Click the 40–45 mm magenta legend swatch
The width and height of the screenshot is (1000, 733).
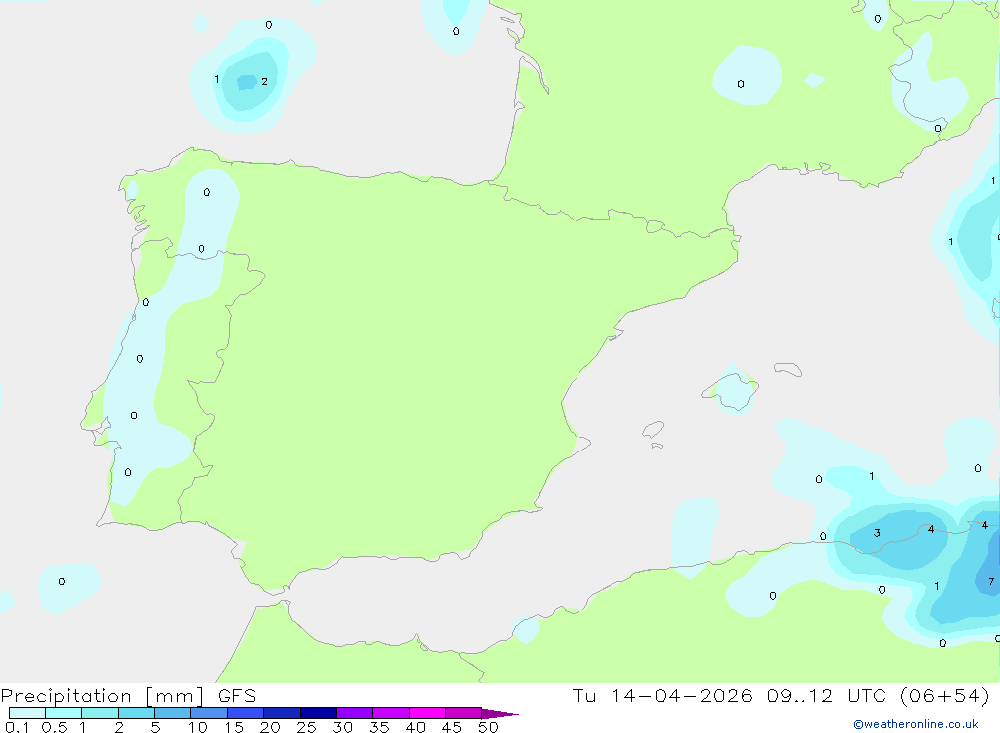[427, 713]
